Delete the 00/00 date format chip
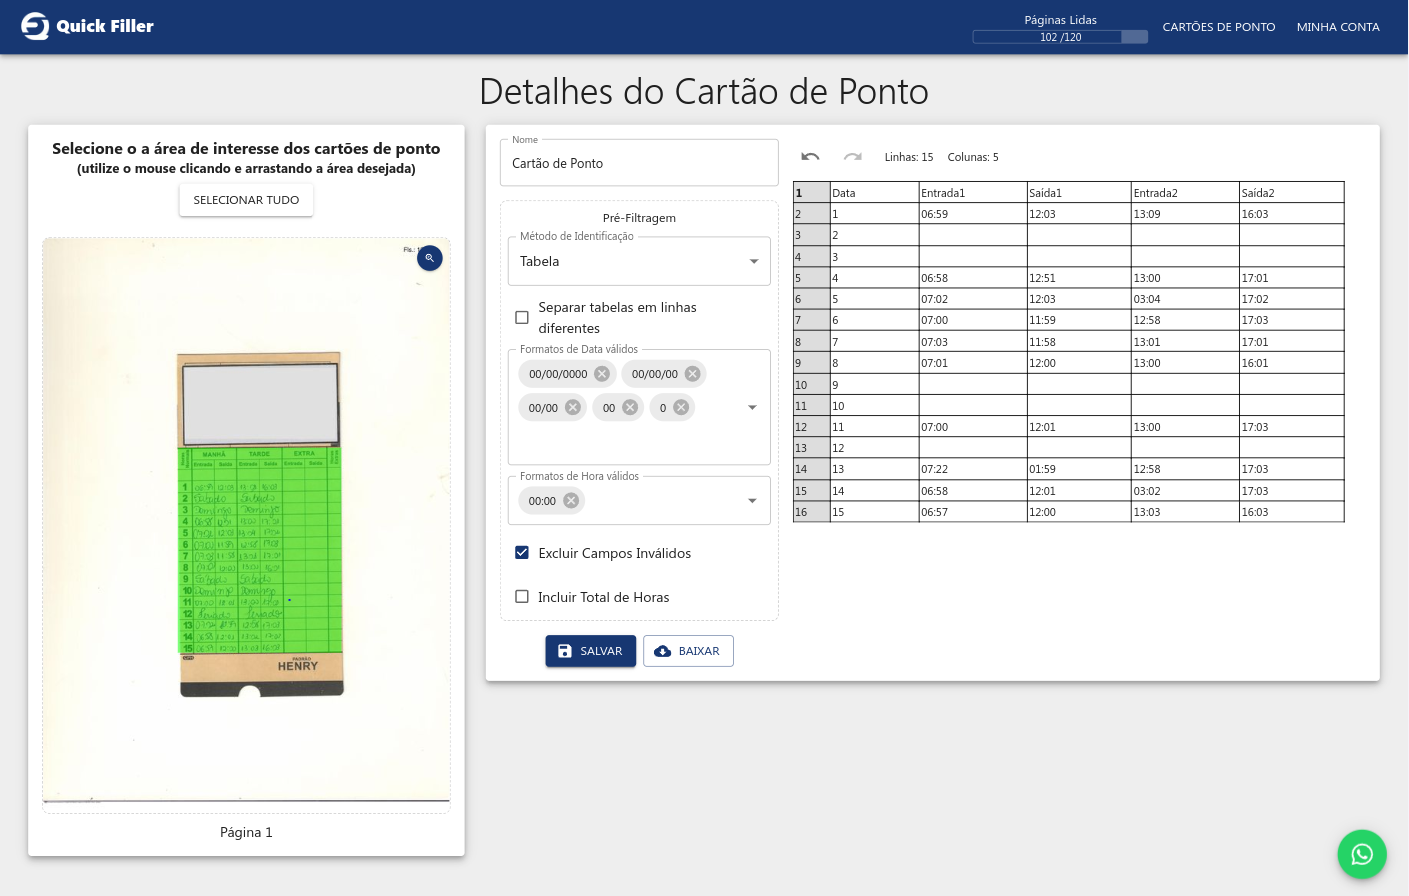This screenshot has width=1409, height=896. [572, 407]
